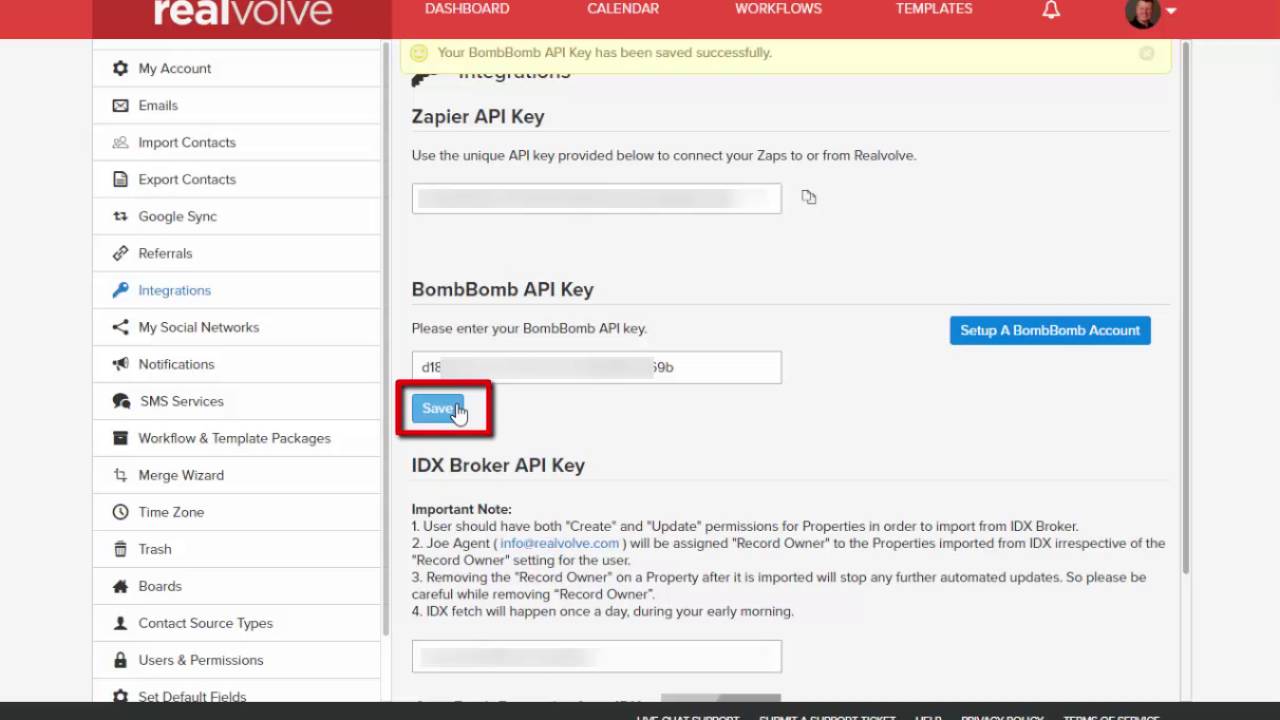Click the Trash bin icon
This screenshot has height=720, width=1280.
pyautogui.click(x=120, y=549)
